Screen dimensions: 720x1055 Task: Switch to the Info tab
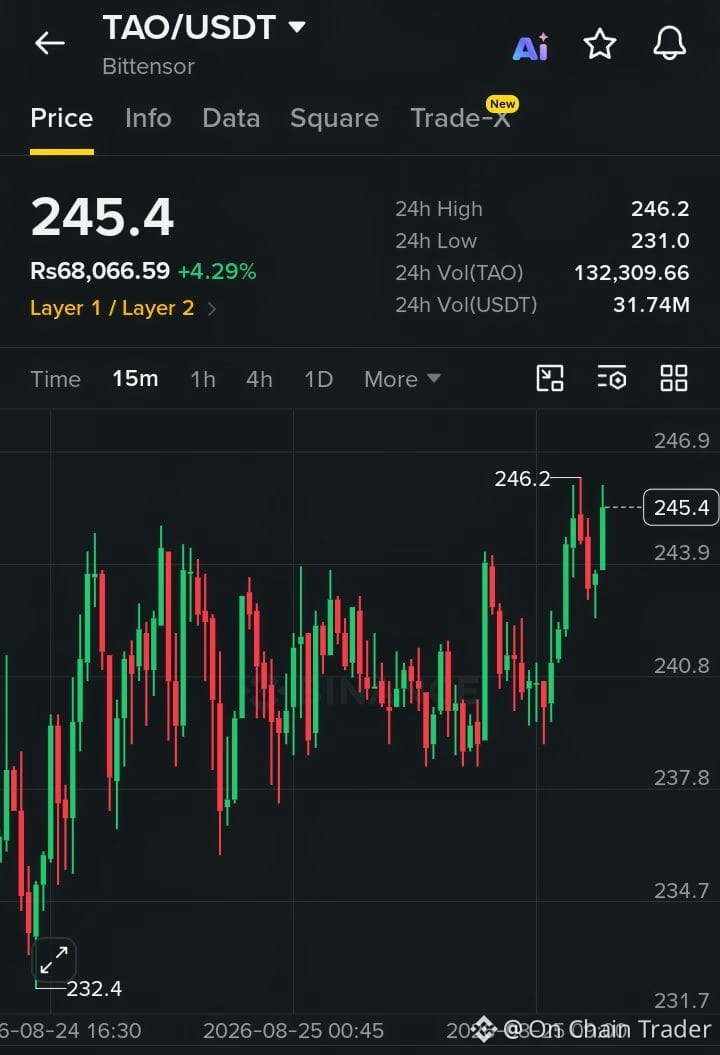click(148, 118)
